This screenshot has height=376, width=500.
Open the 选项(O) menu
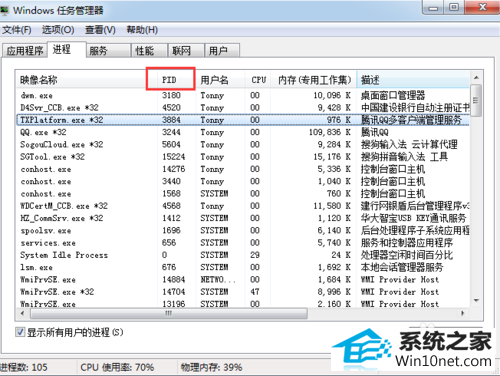click(x=58, y=30)
